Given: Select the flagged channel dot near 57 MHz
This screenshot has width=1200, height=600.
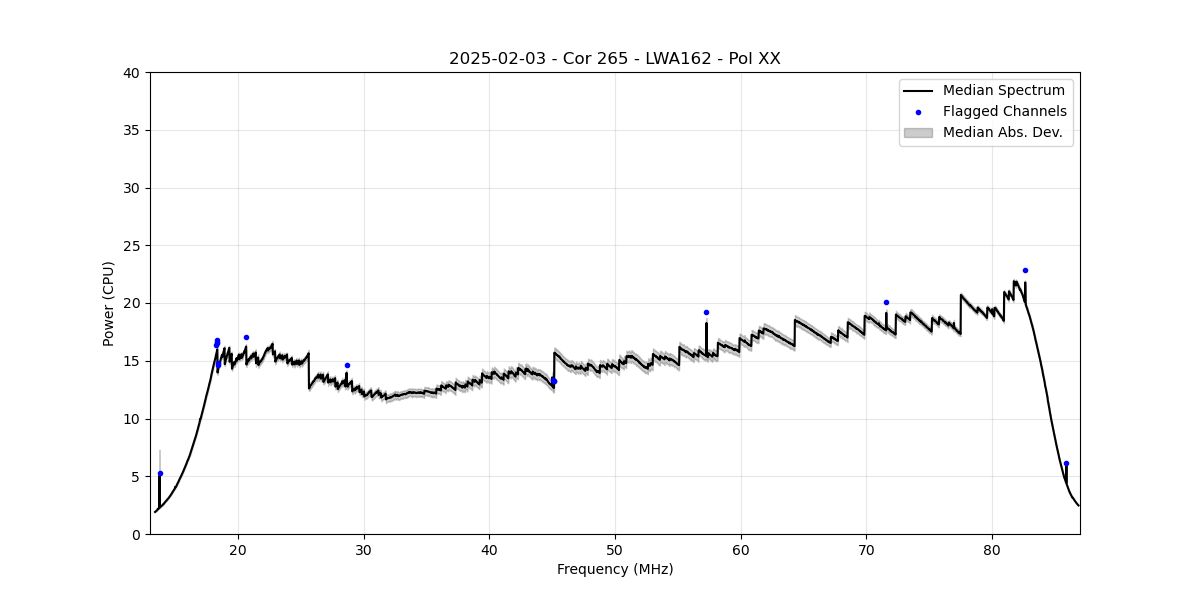Looking at the screenshot, I should [x=706, y=312].
